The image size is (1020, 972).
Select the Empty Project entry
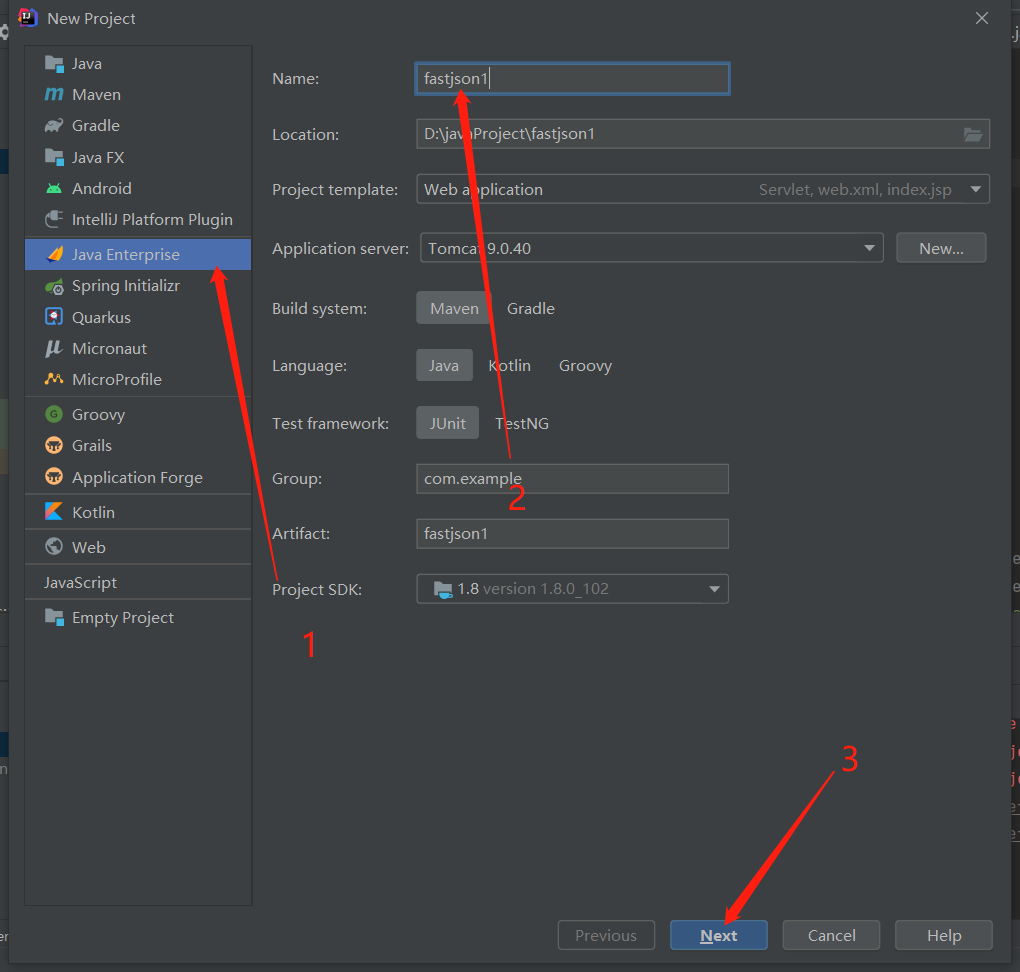[138, 617]
